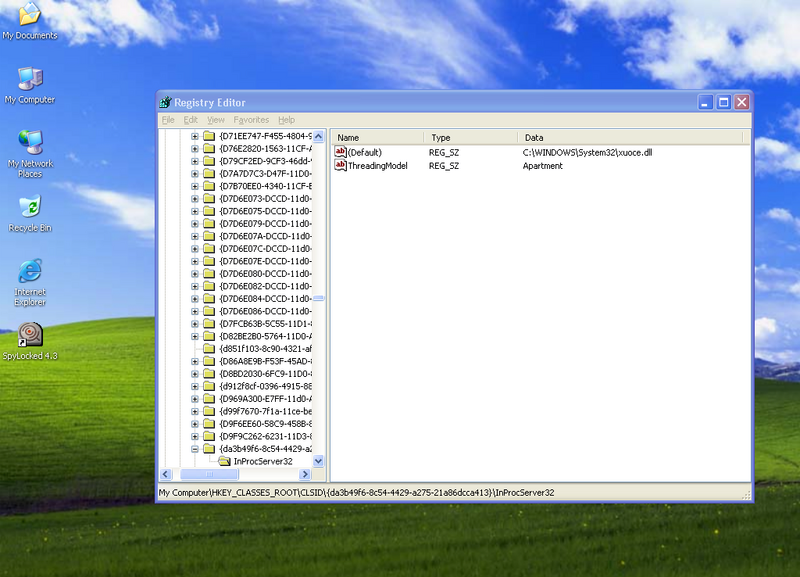This screenshot has width=800, height=577.
Task: Select the {d99f7670-7f1a-11ce key label
Action: coord(265,411)
